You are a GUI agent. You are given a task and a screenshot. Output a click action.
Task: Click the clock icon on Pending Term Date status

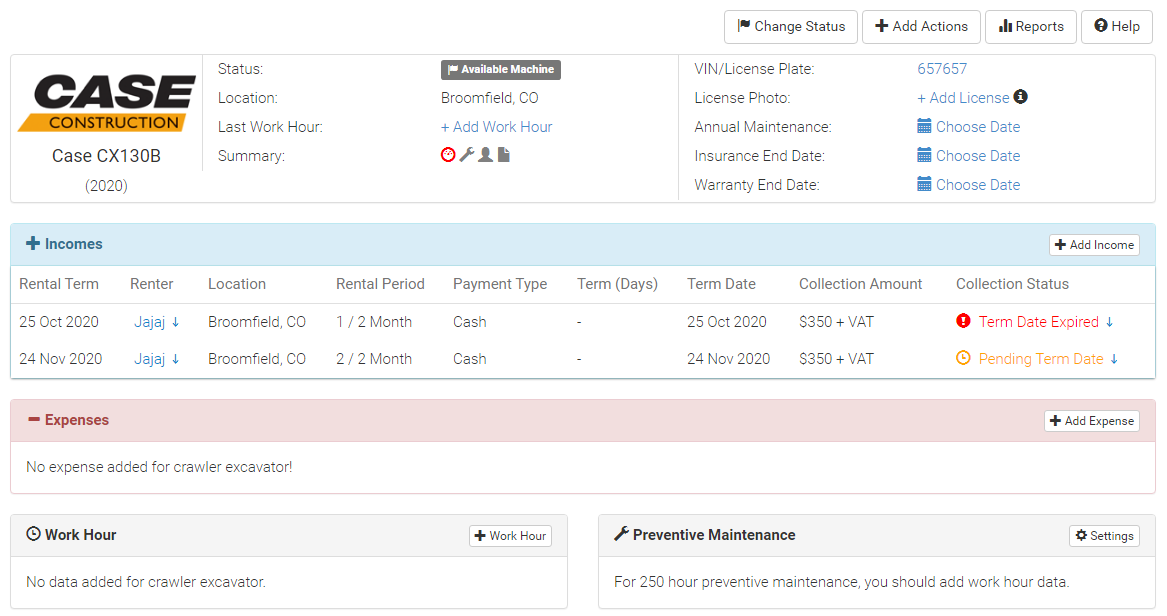[962, 358]
